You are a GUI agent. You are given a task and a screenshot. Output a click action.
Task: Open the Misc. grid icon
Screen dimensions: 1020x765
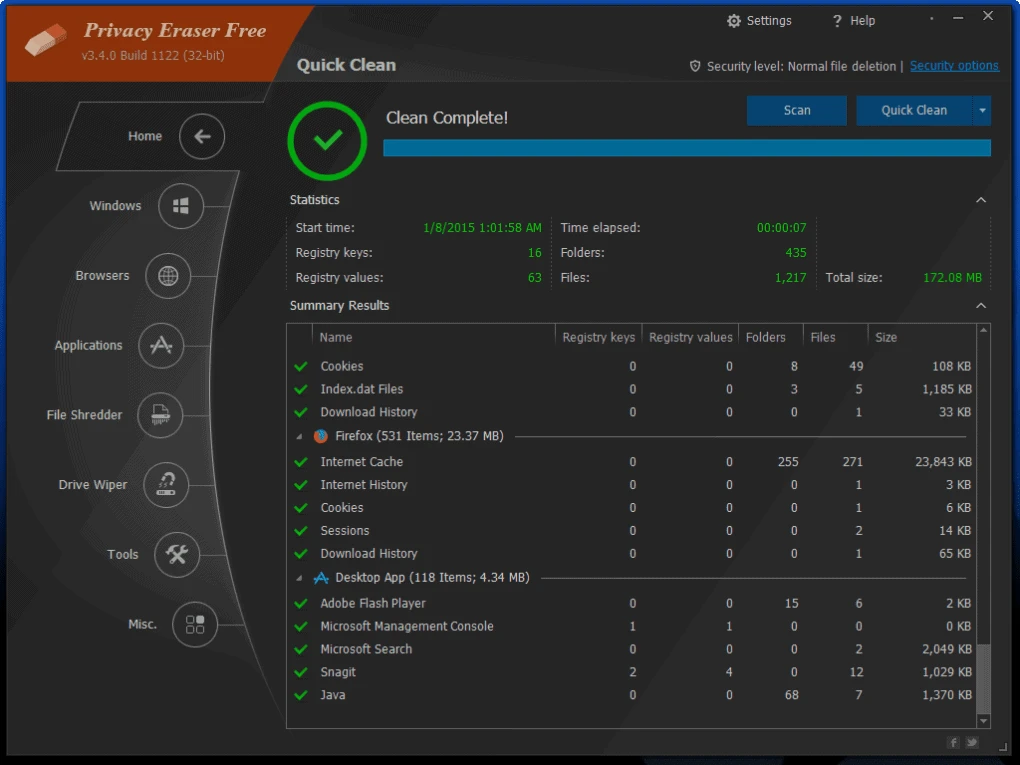(x=195, y=624)
